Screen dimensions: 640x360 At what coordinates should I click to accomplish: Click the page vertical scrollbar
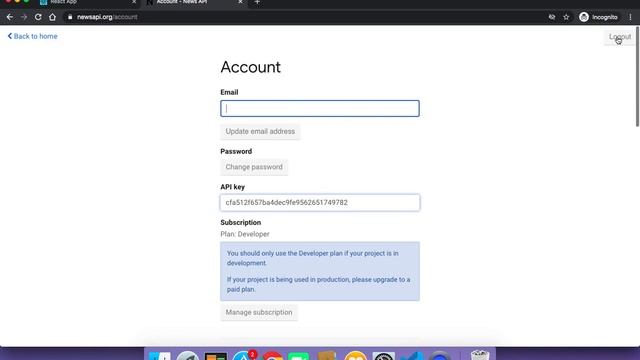637,78
